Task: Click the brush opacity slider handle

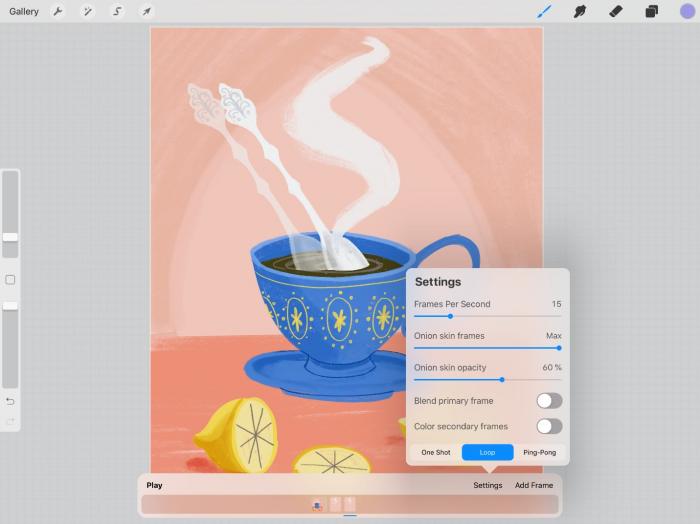Action: [x=10, y=306]
